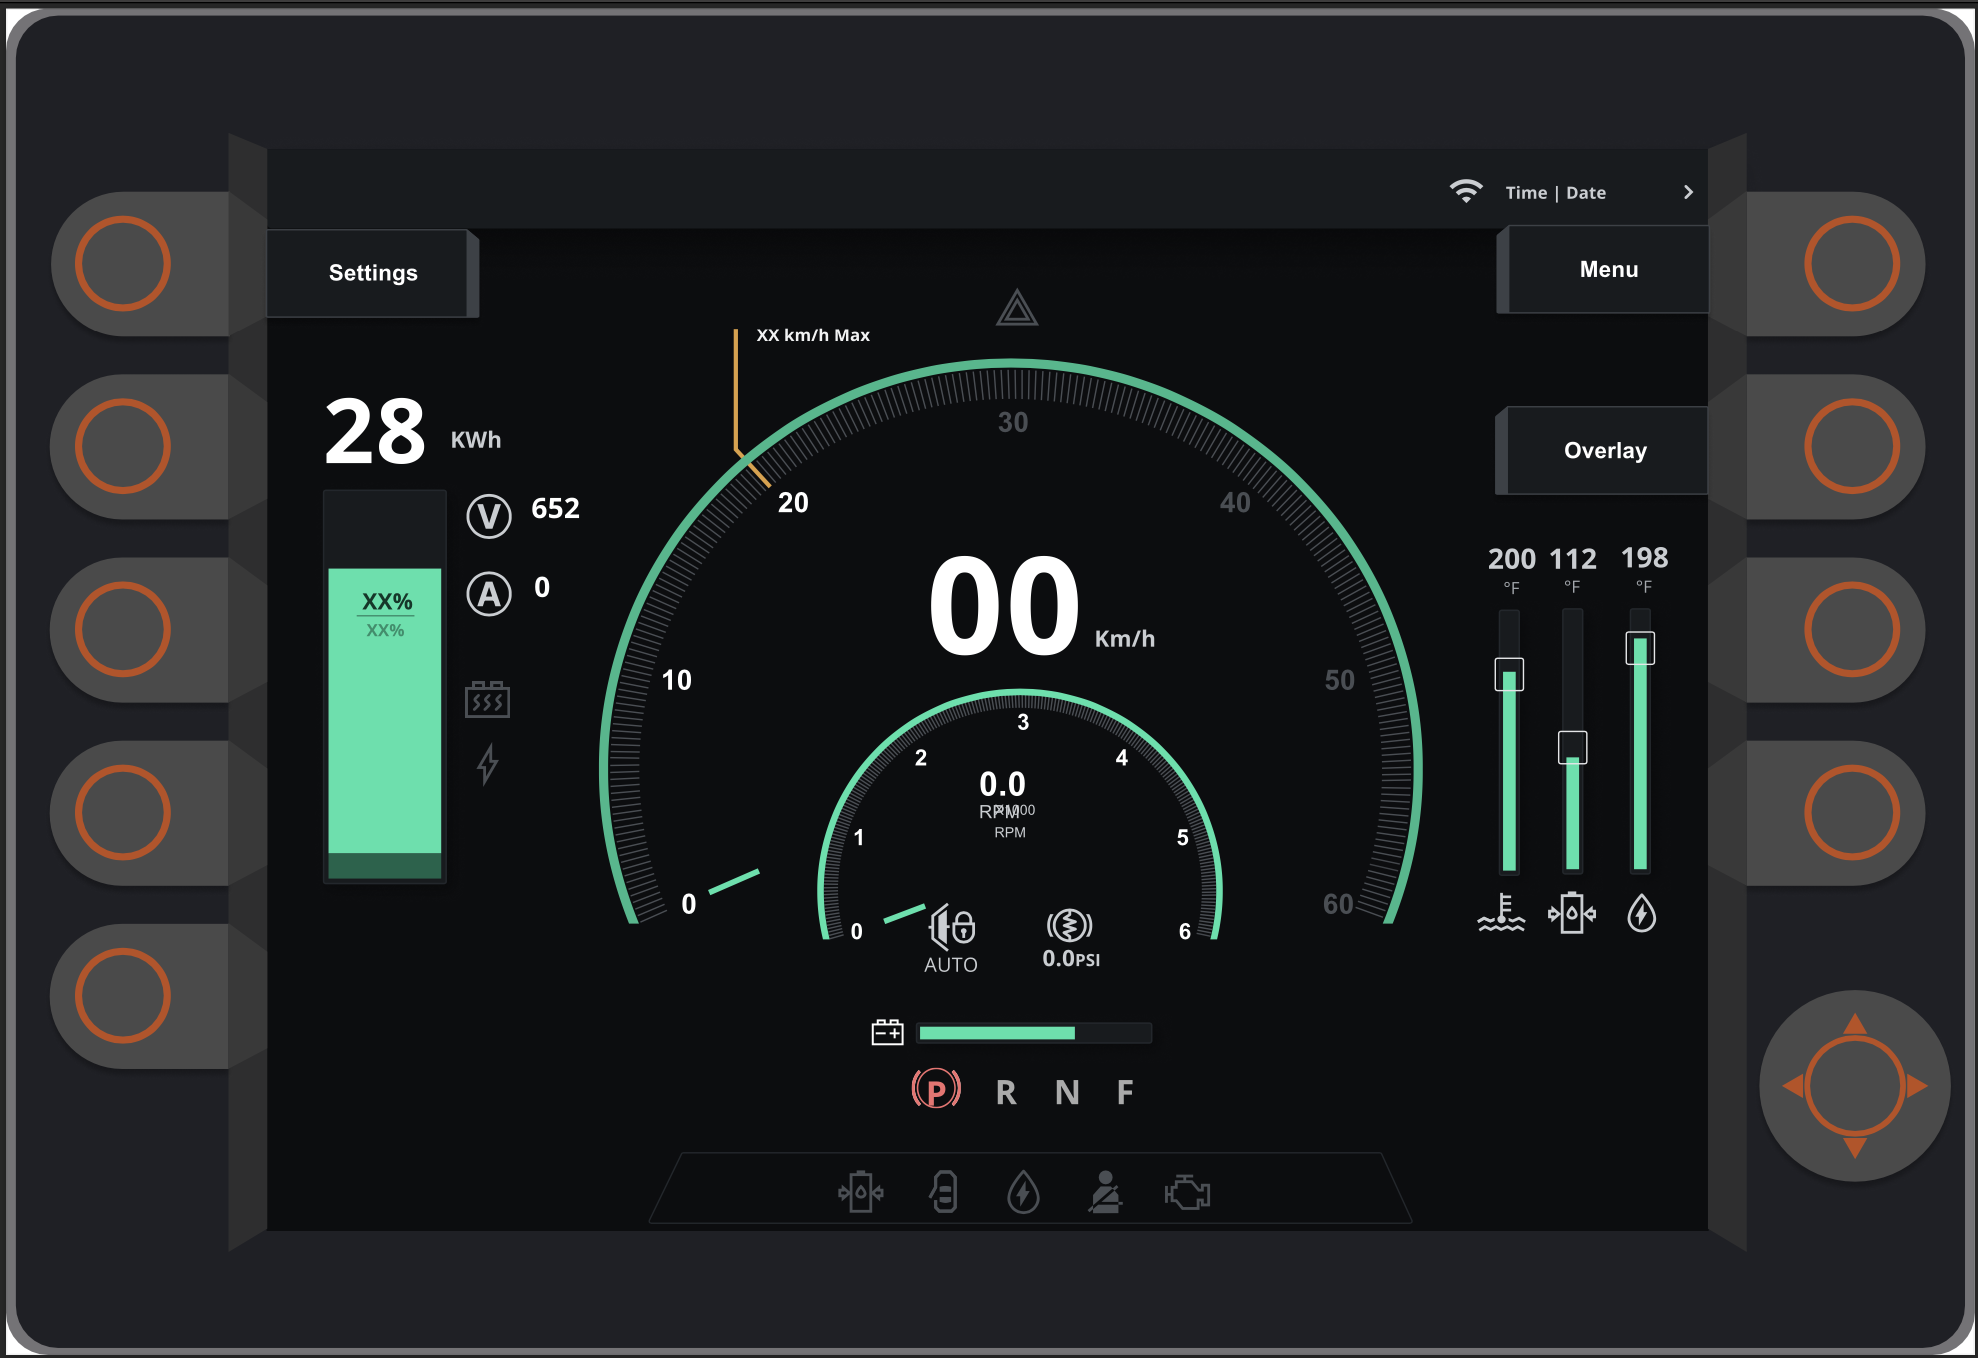
Task: Expand the Time | Date chevron arrow
Action: 1688,192
